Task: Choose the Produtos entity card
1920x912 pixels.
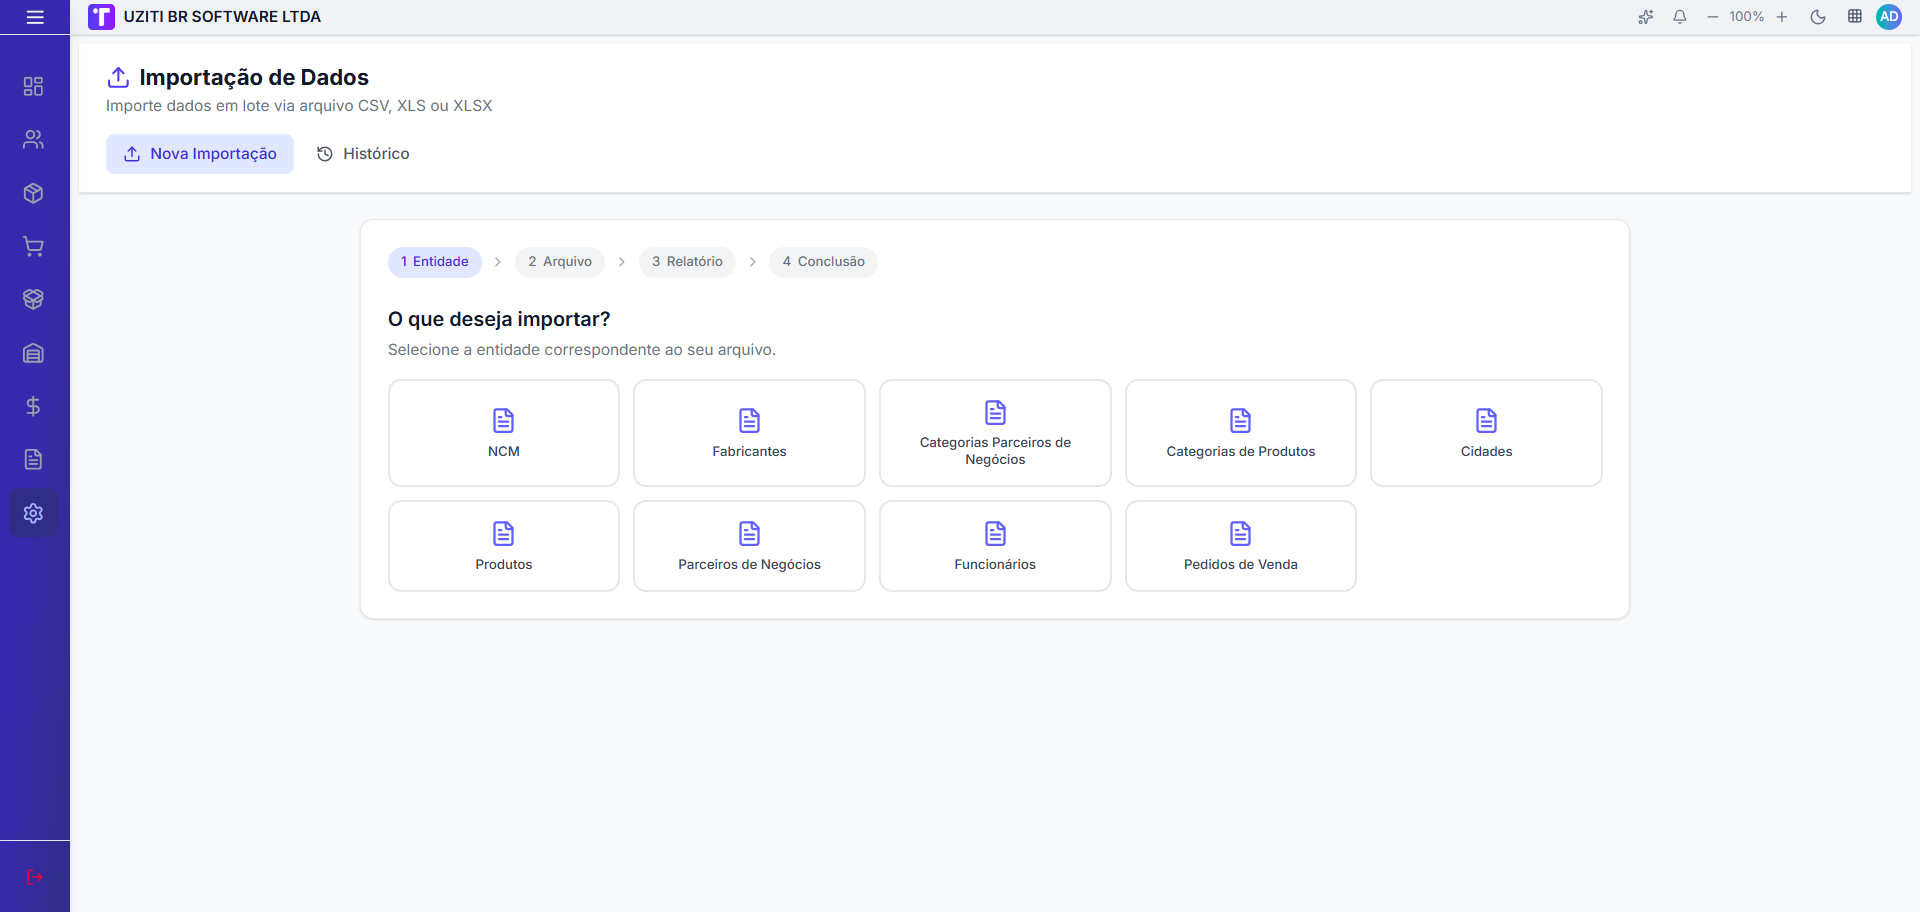Action: [x=504, y=546]
